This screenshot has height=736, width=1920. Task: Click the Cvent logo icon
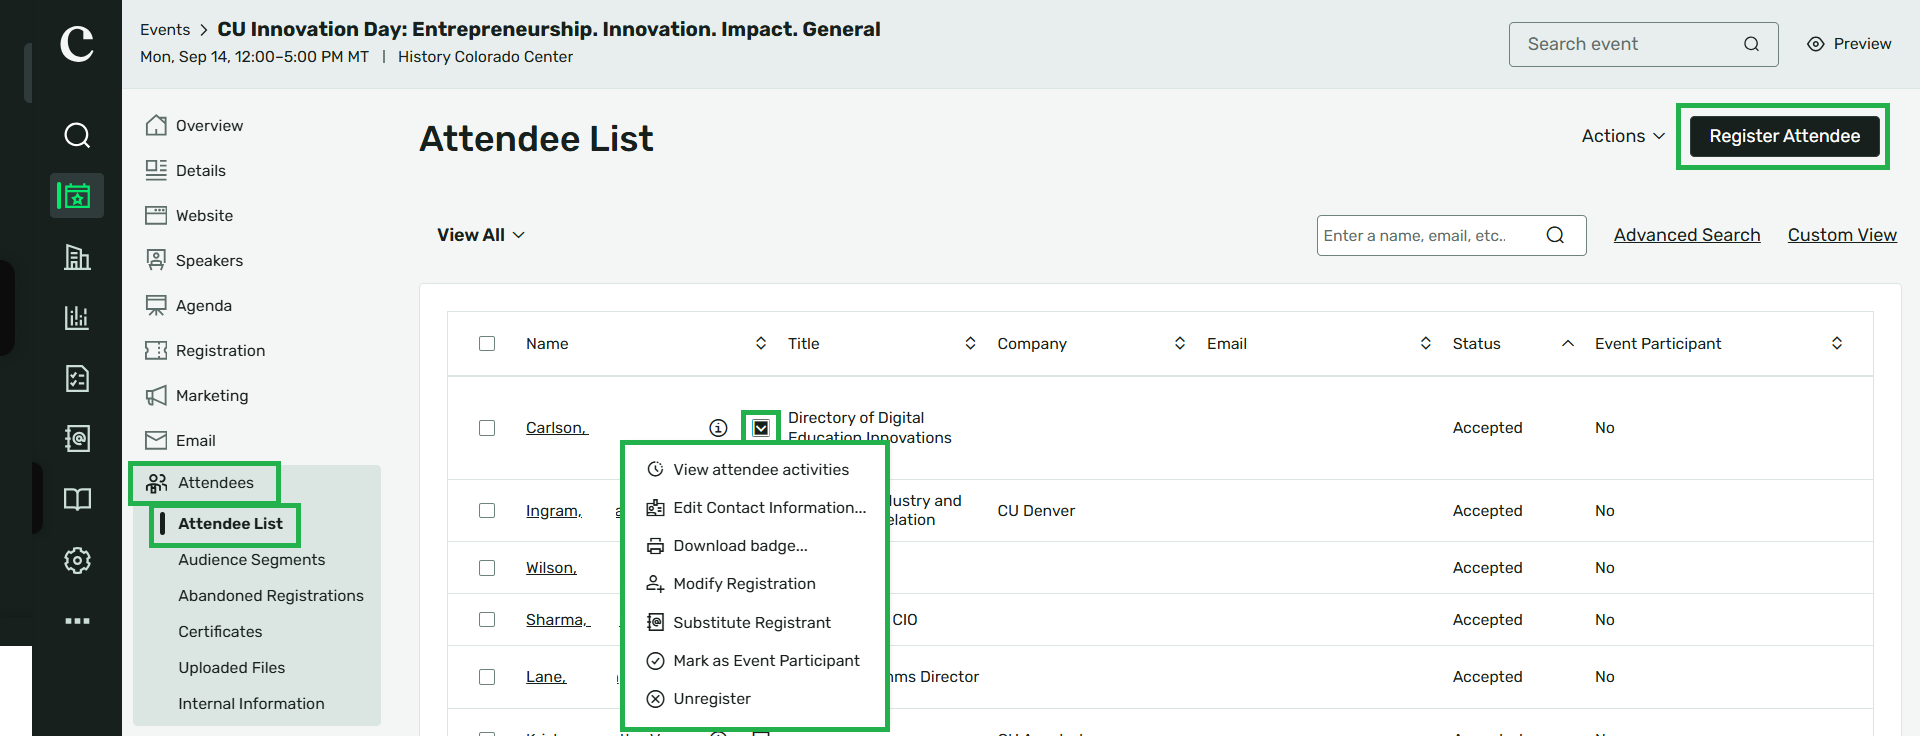(x=77, y=44)
